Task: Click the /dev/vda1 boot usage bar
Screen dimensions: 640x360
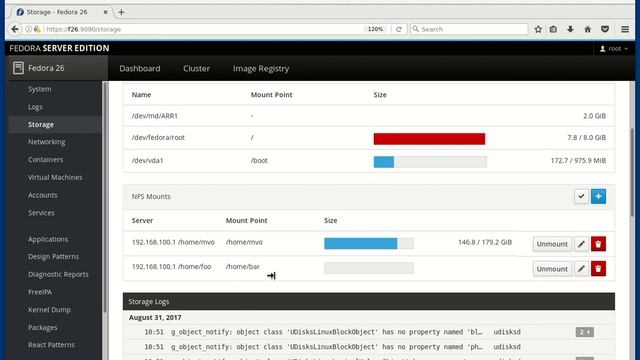Action: pos(430,162)
